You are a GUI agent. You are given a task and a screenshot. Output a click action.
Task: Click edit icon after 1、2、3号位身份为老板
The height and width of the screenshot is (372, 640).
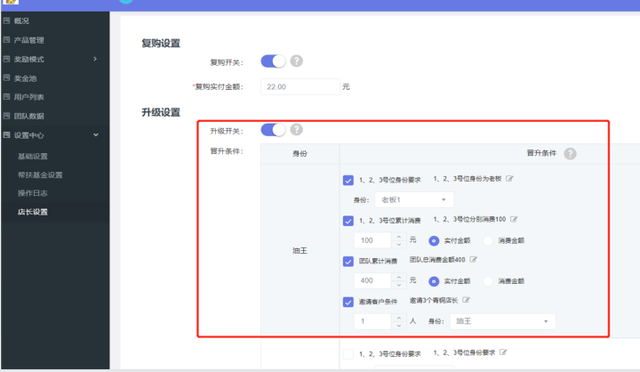tap(509, 178)
